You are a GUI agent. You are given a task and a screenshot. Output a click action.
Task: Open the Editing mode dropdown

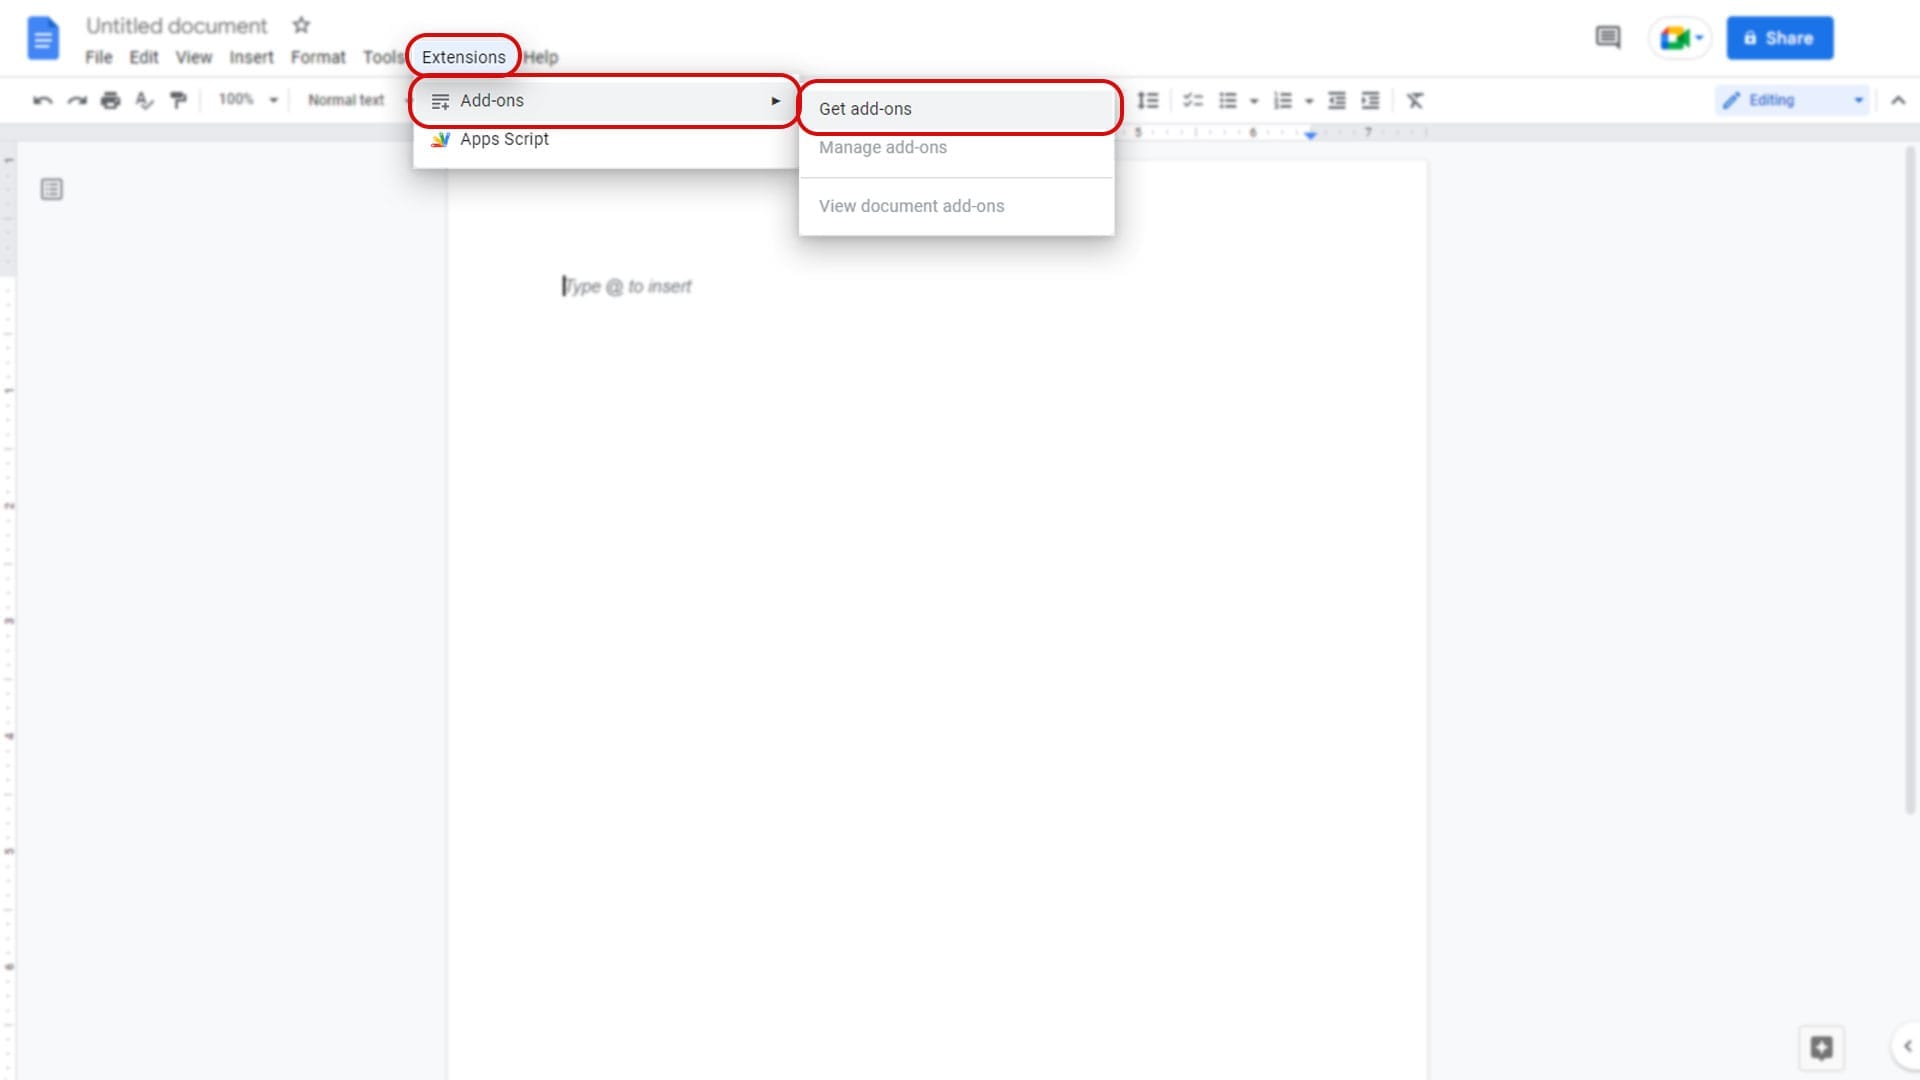1793,100
